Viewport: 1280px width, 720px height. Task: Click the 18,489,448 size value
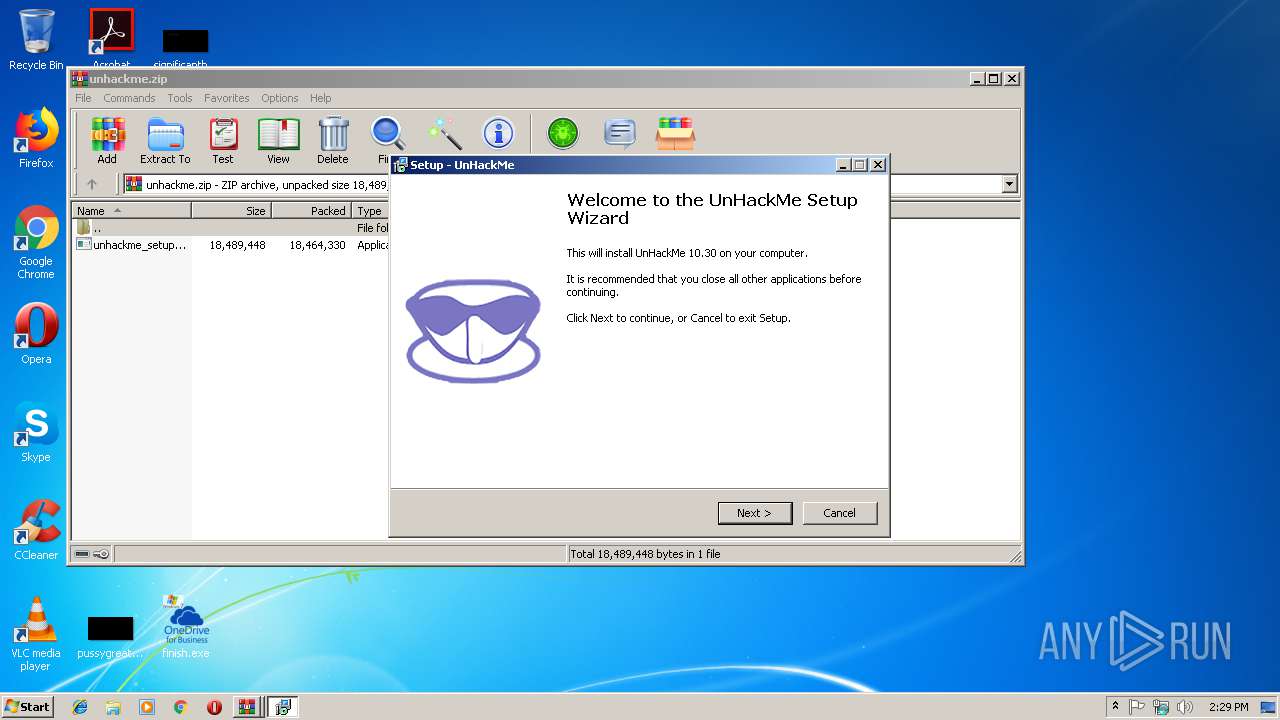tap(237, 245)
